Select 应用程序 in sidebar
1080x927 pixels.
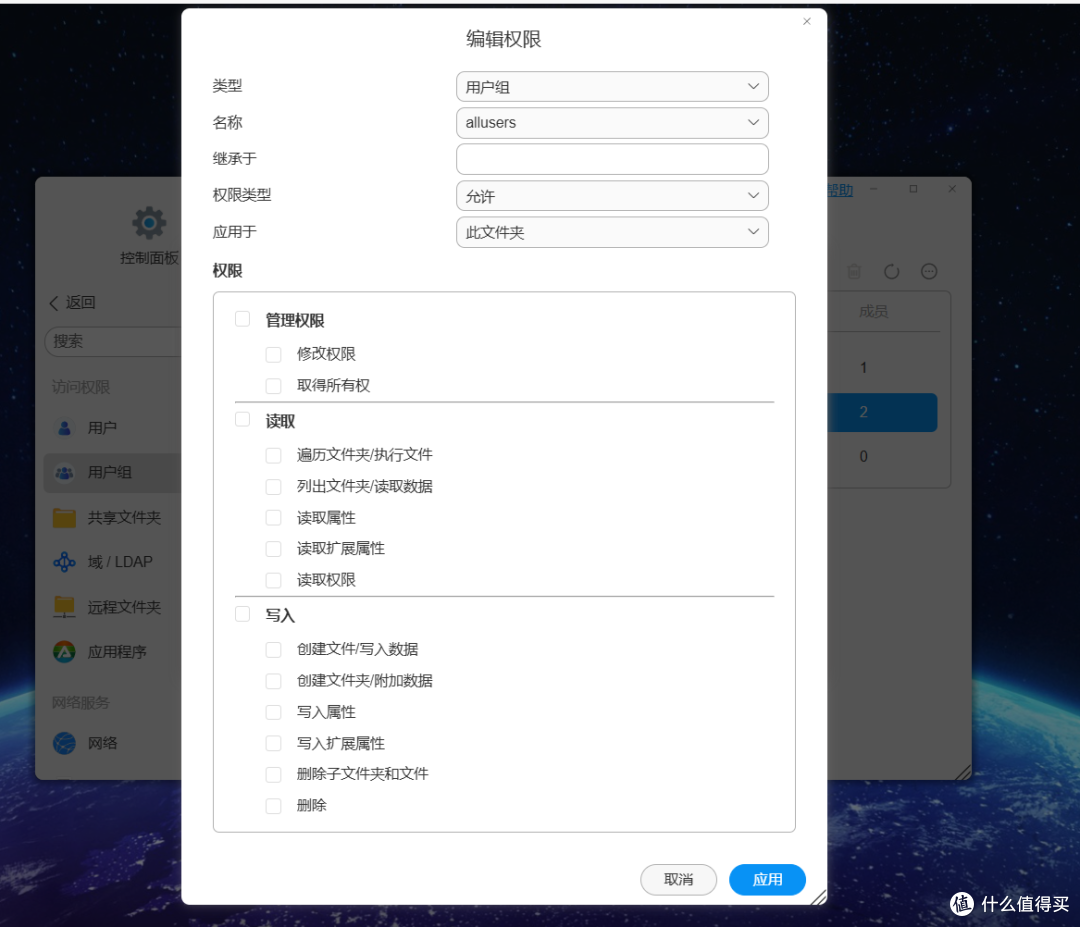pos(117,652)
